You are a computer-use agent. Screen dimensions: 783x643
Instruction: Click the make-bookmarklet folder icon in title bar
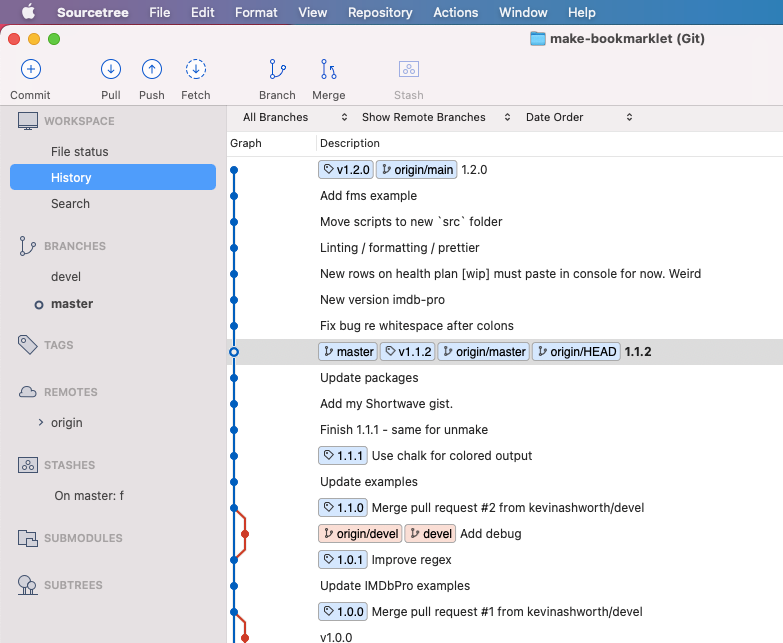point(537,38)
